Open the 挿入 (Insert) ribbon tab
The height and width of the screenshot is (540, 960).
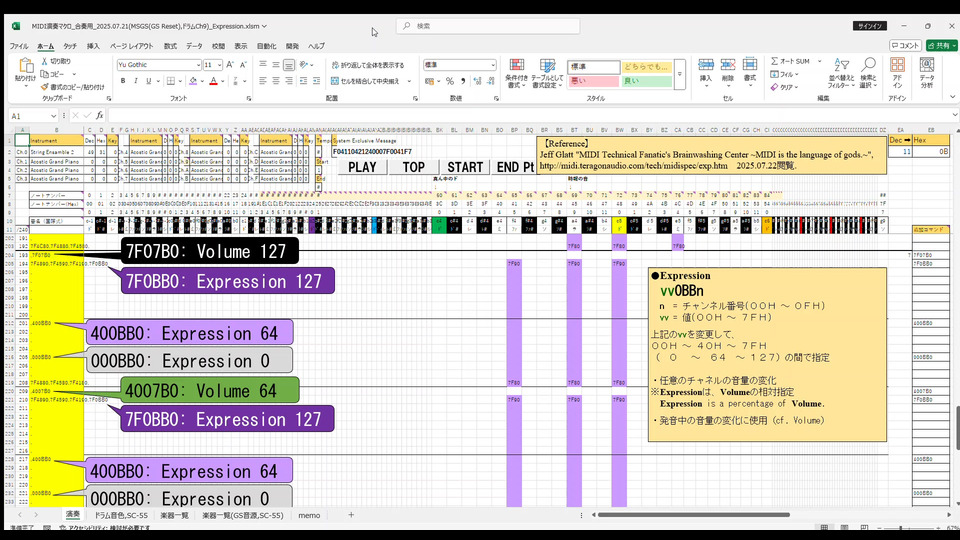[x=93, y=46]
